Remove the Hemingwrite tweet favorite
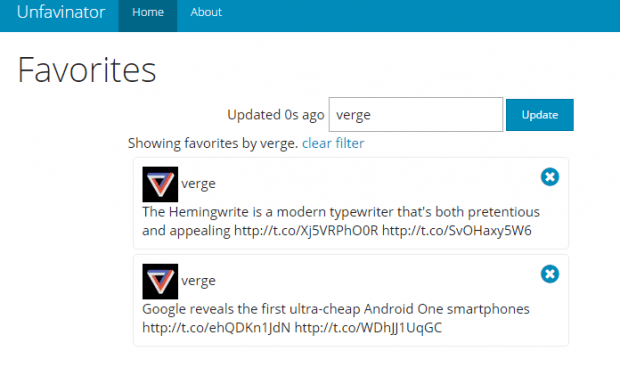This screenshot has width=620, height=368. (550, 177)
